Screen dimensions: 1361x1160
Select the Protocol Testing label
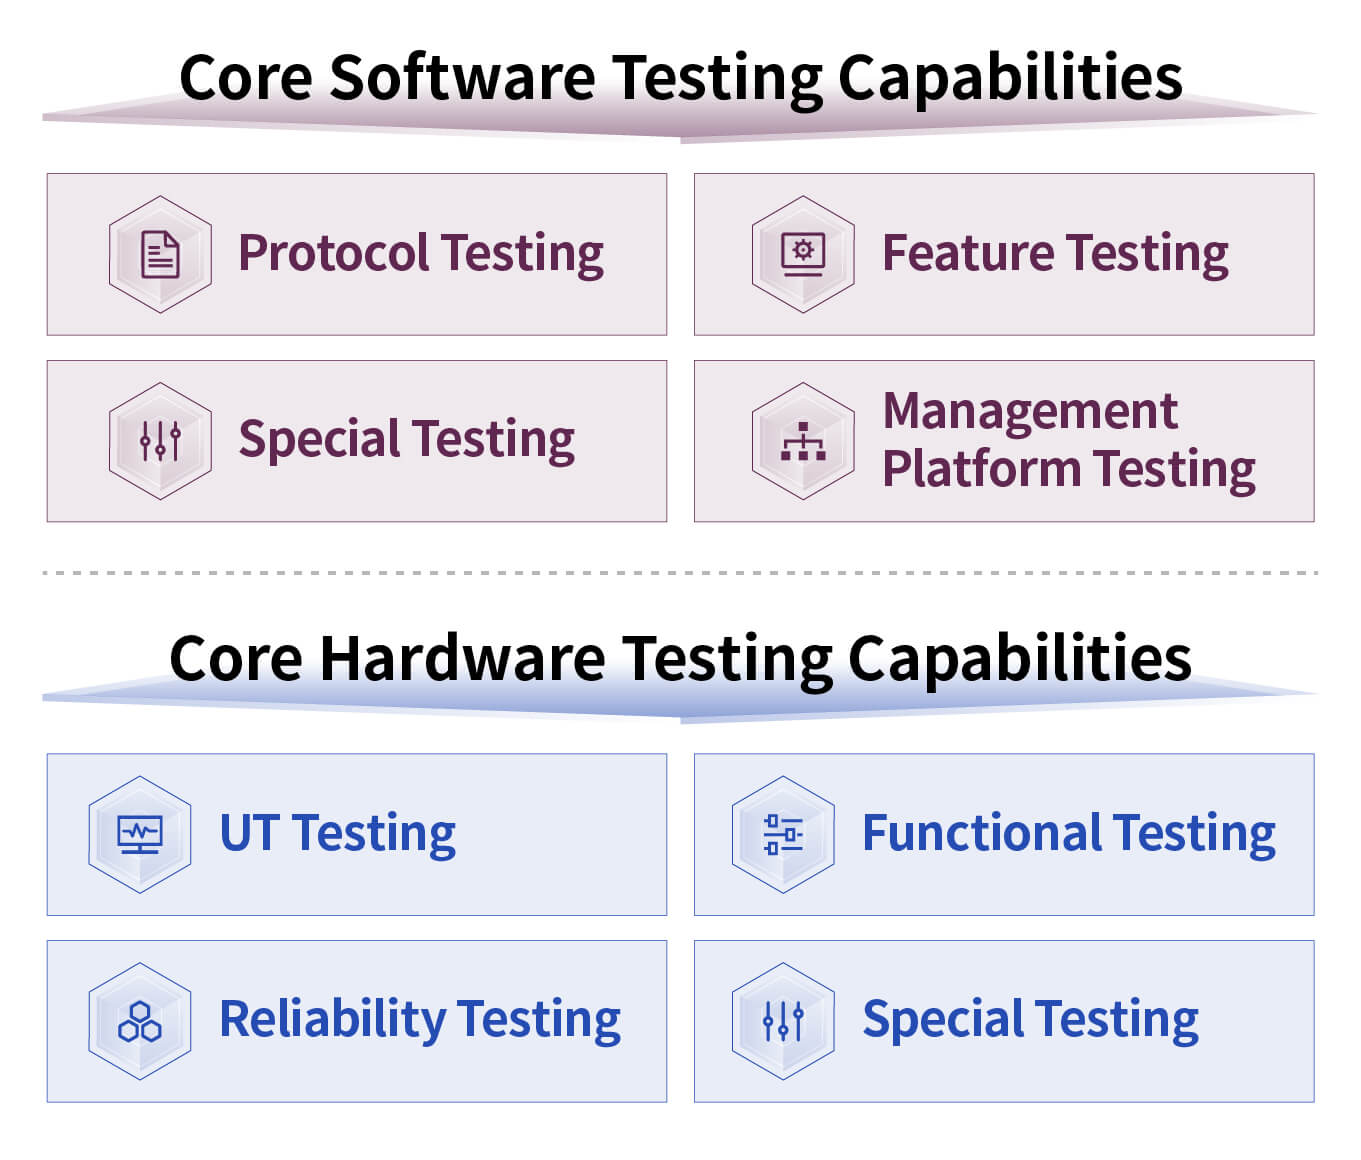point(421,253)
